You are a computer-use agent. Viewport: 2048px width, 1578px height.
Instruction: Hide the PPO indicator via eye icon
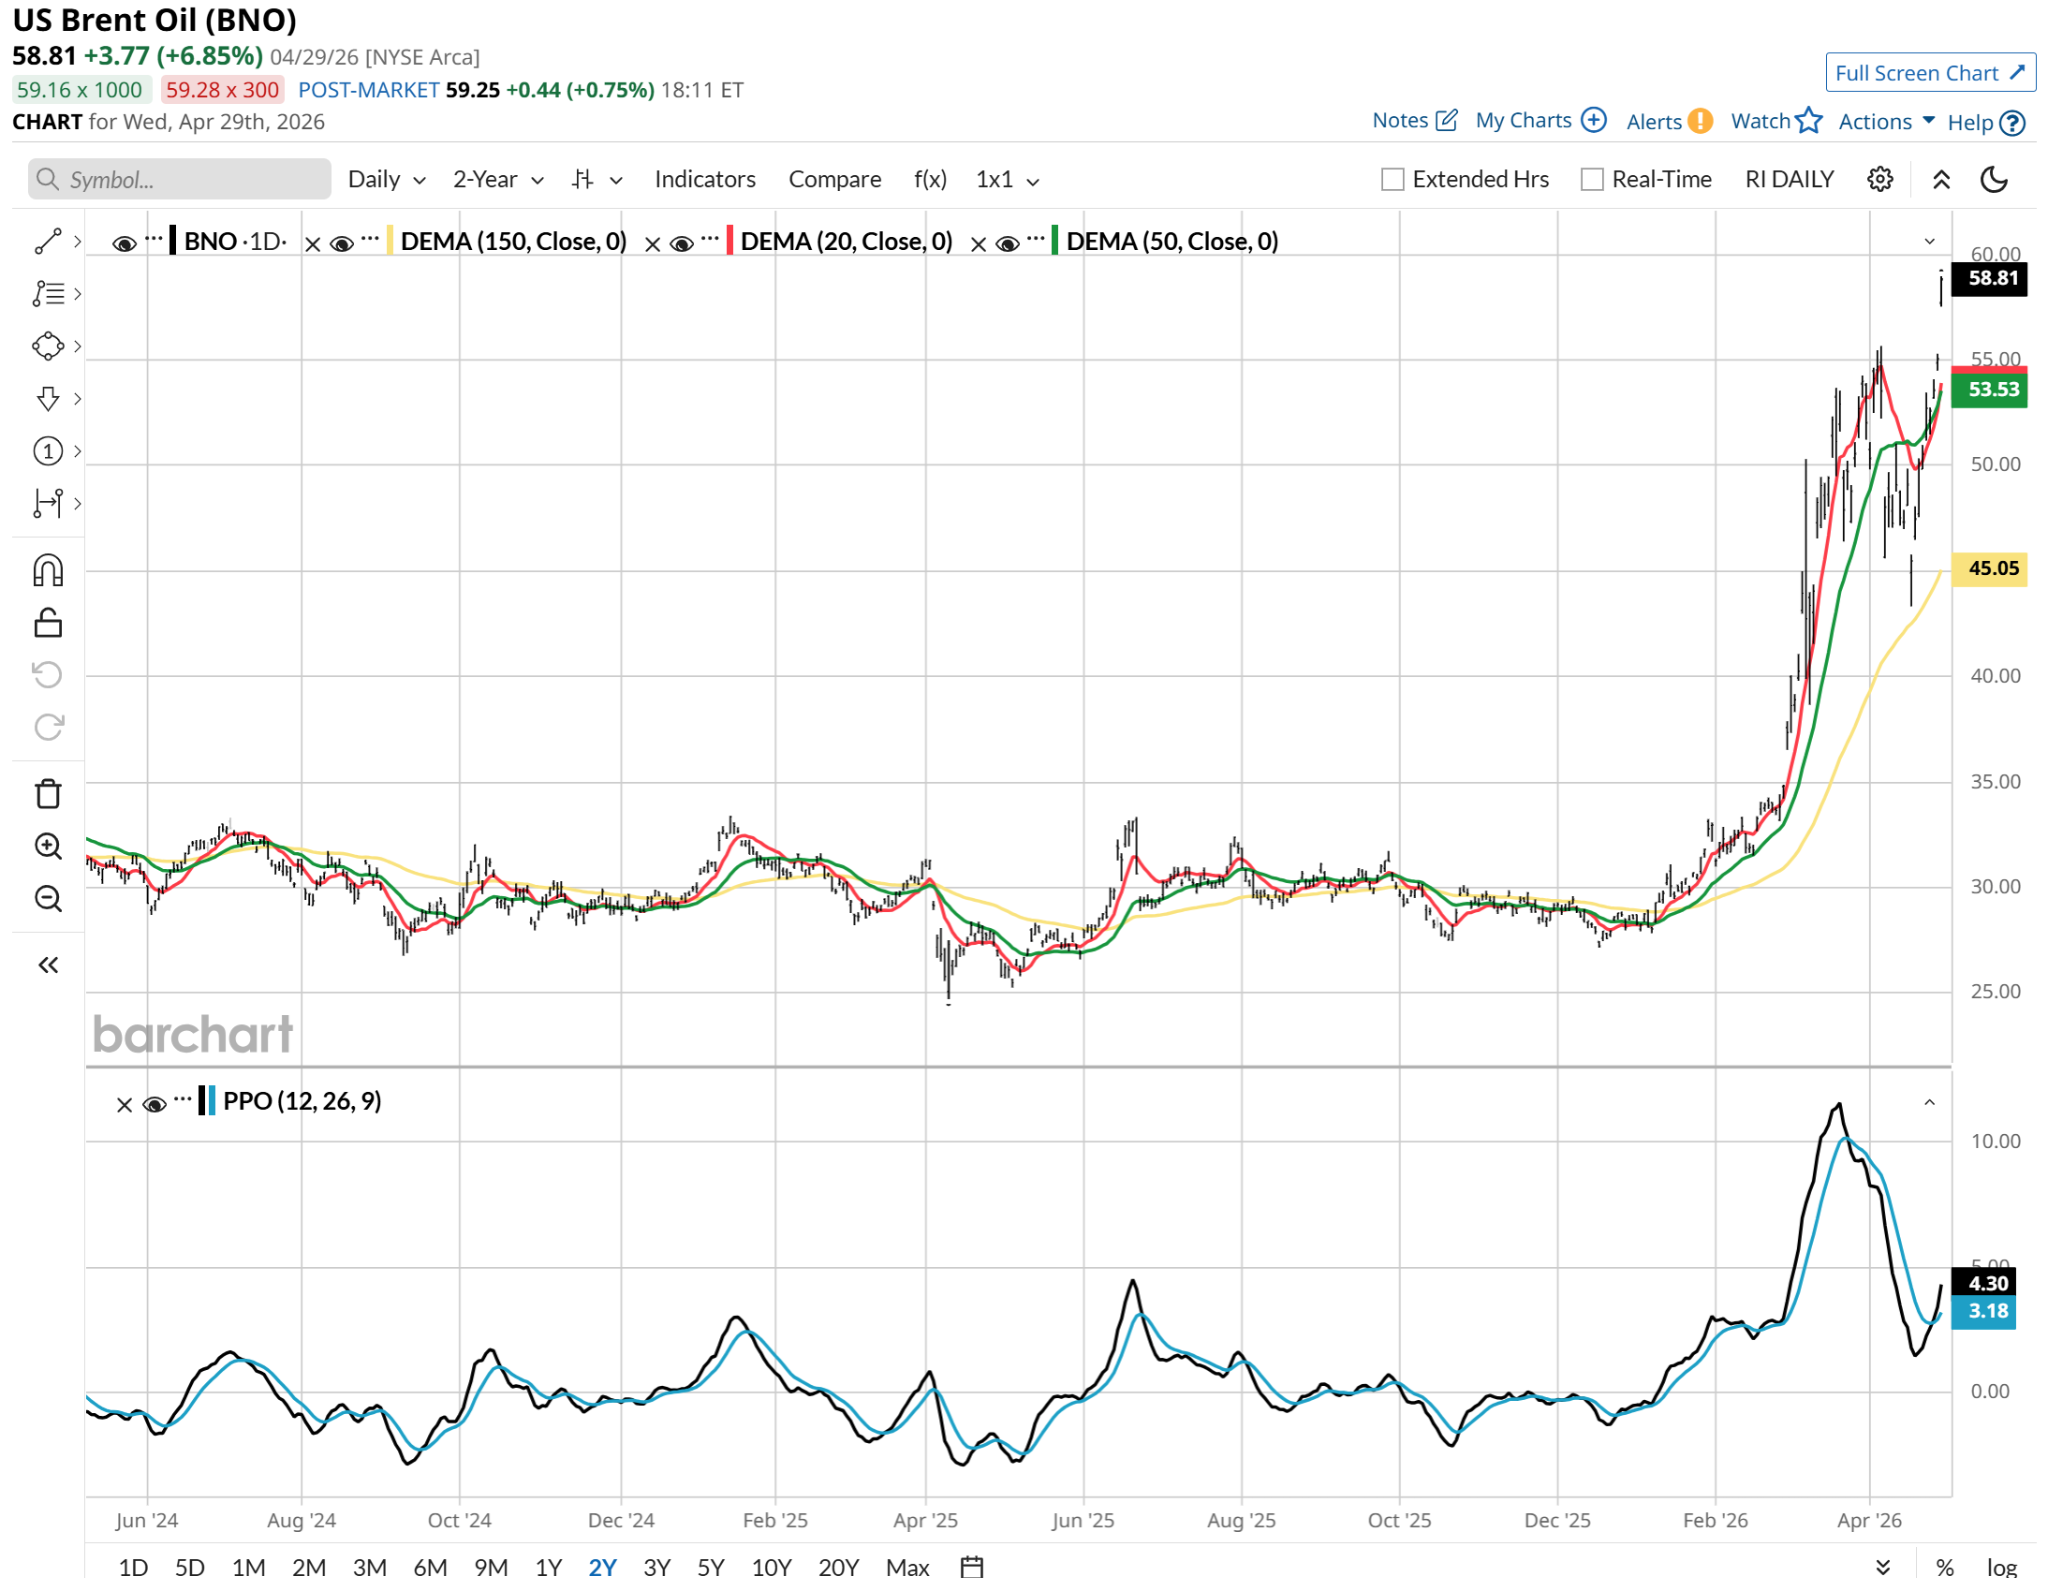(x=154, y=1104)
